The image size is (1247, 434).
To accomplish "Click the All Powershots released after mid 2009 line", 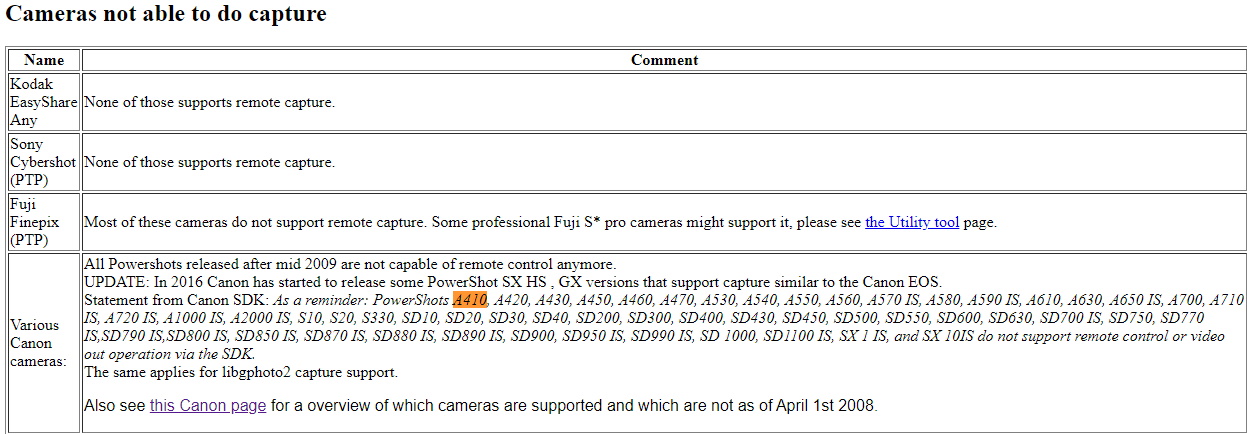I will (350, 264).
